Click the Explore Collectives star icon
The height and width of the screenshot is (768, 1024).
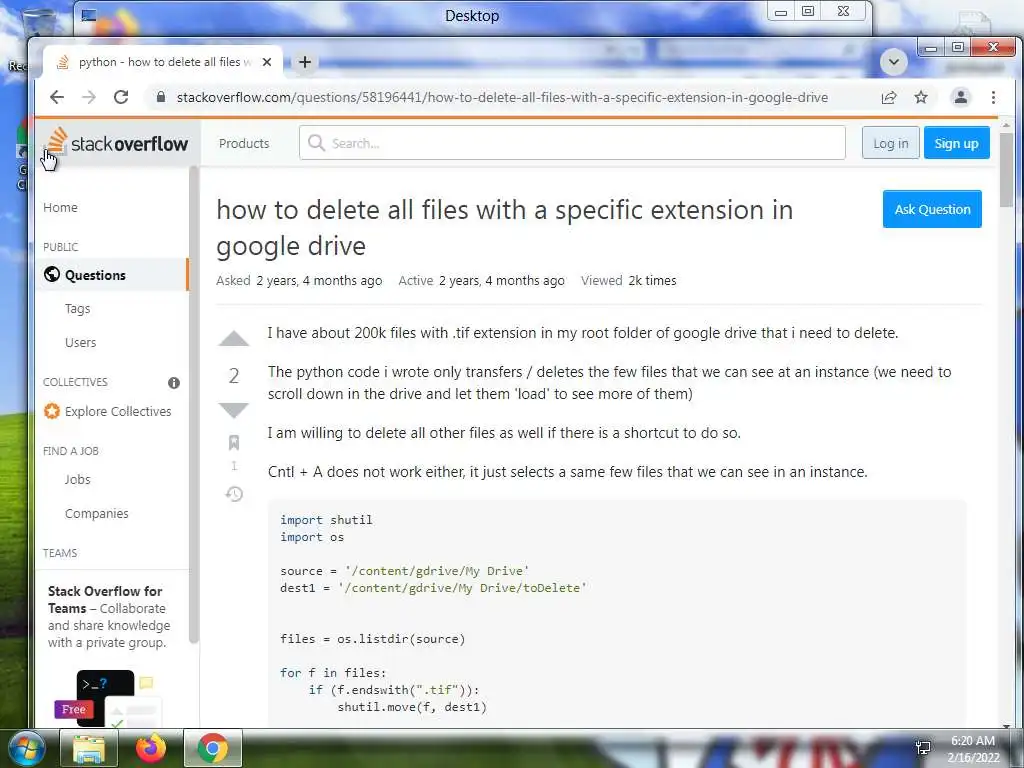52,411
